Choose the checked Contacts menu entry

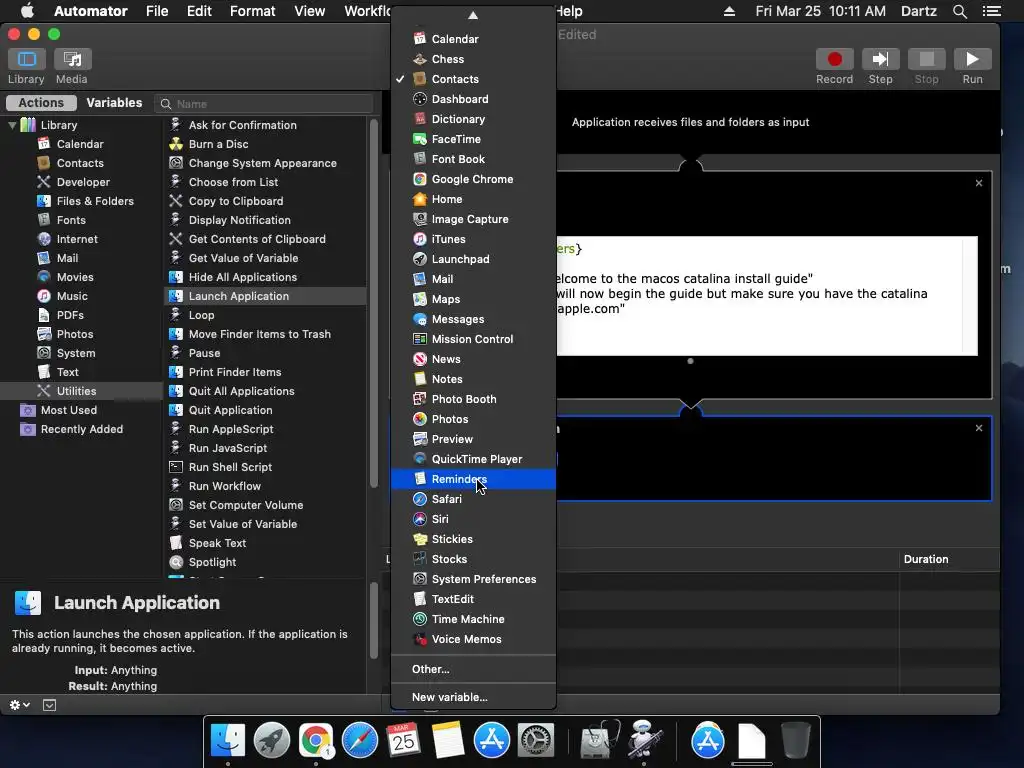coord(473,79)
